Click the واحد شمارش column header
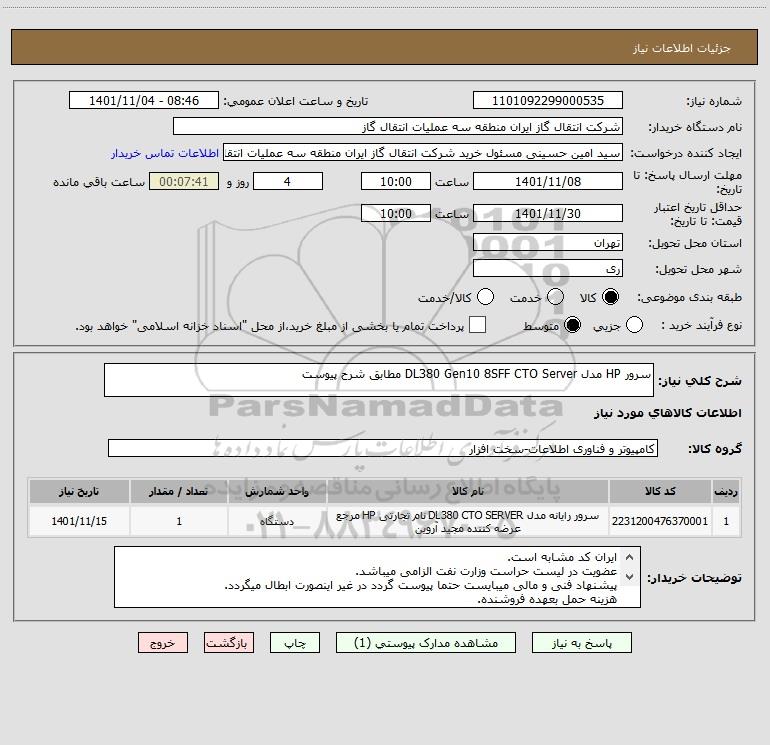 pos(277,491)
